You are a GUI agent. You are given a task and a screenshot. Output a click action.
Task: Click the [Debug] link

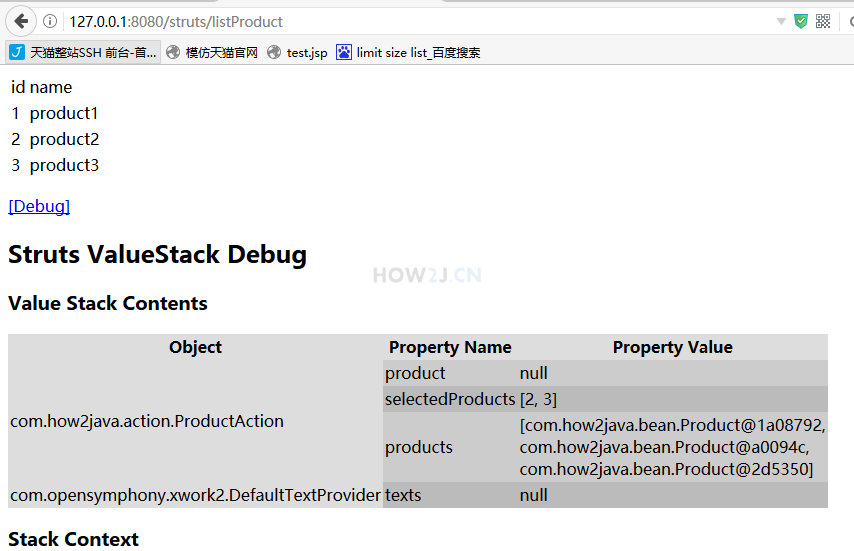pos(39,206)
